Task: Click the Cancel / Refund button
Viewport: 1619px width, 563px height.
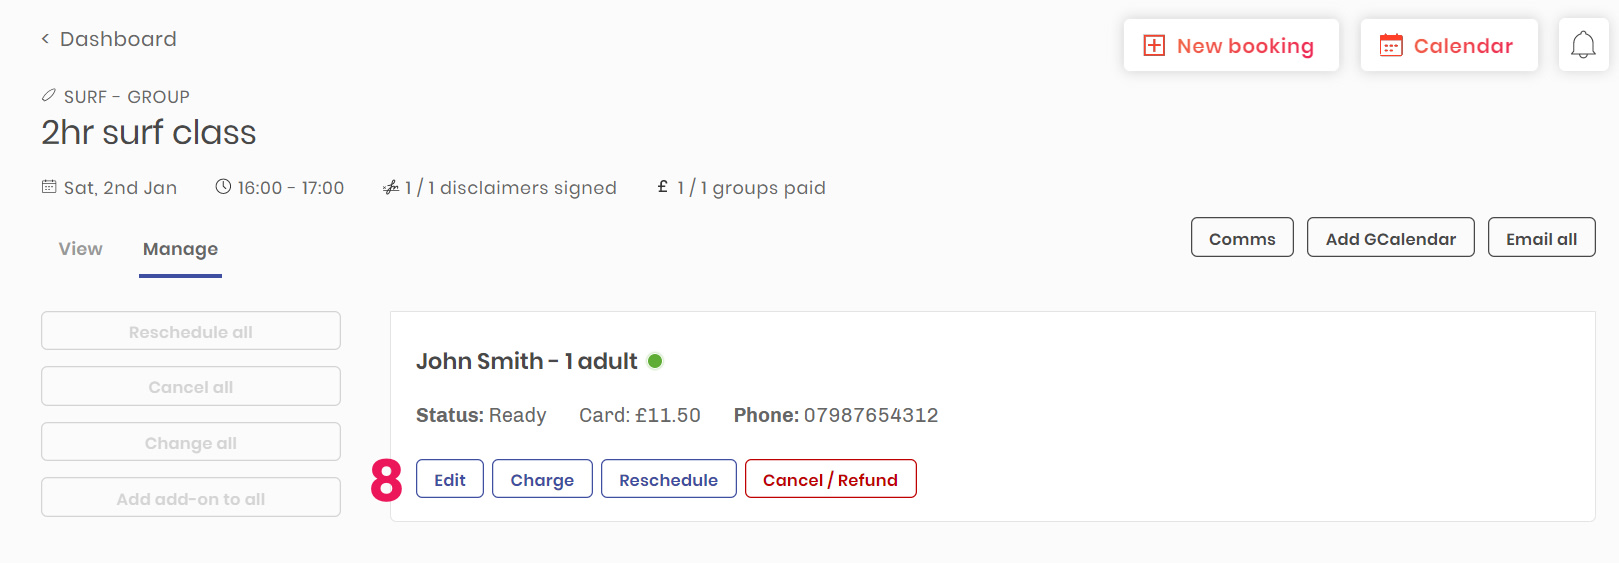Action: point(830,479)
